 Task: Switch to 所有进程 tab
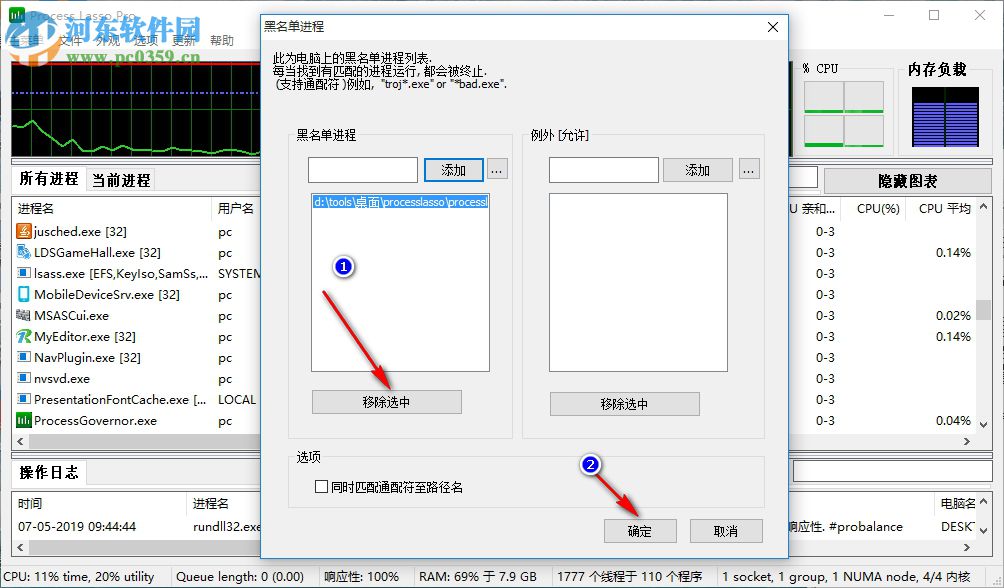[49, 179]
